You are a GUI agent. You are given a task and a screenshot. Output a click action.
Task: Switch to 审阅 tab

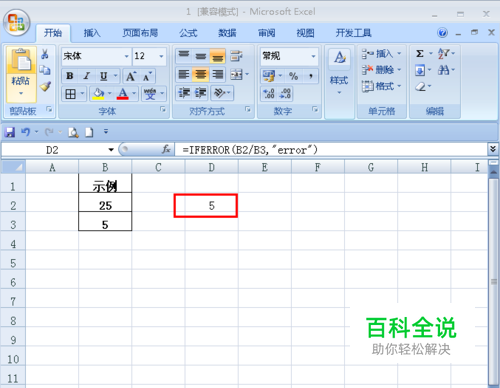pyautogui.click(x=266, y=33)
